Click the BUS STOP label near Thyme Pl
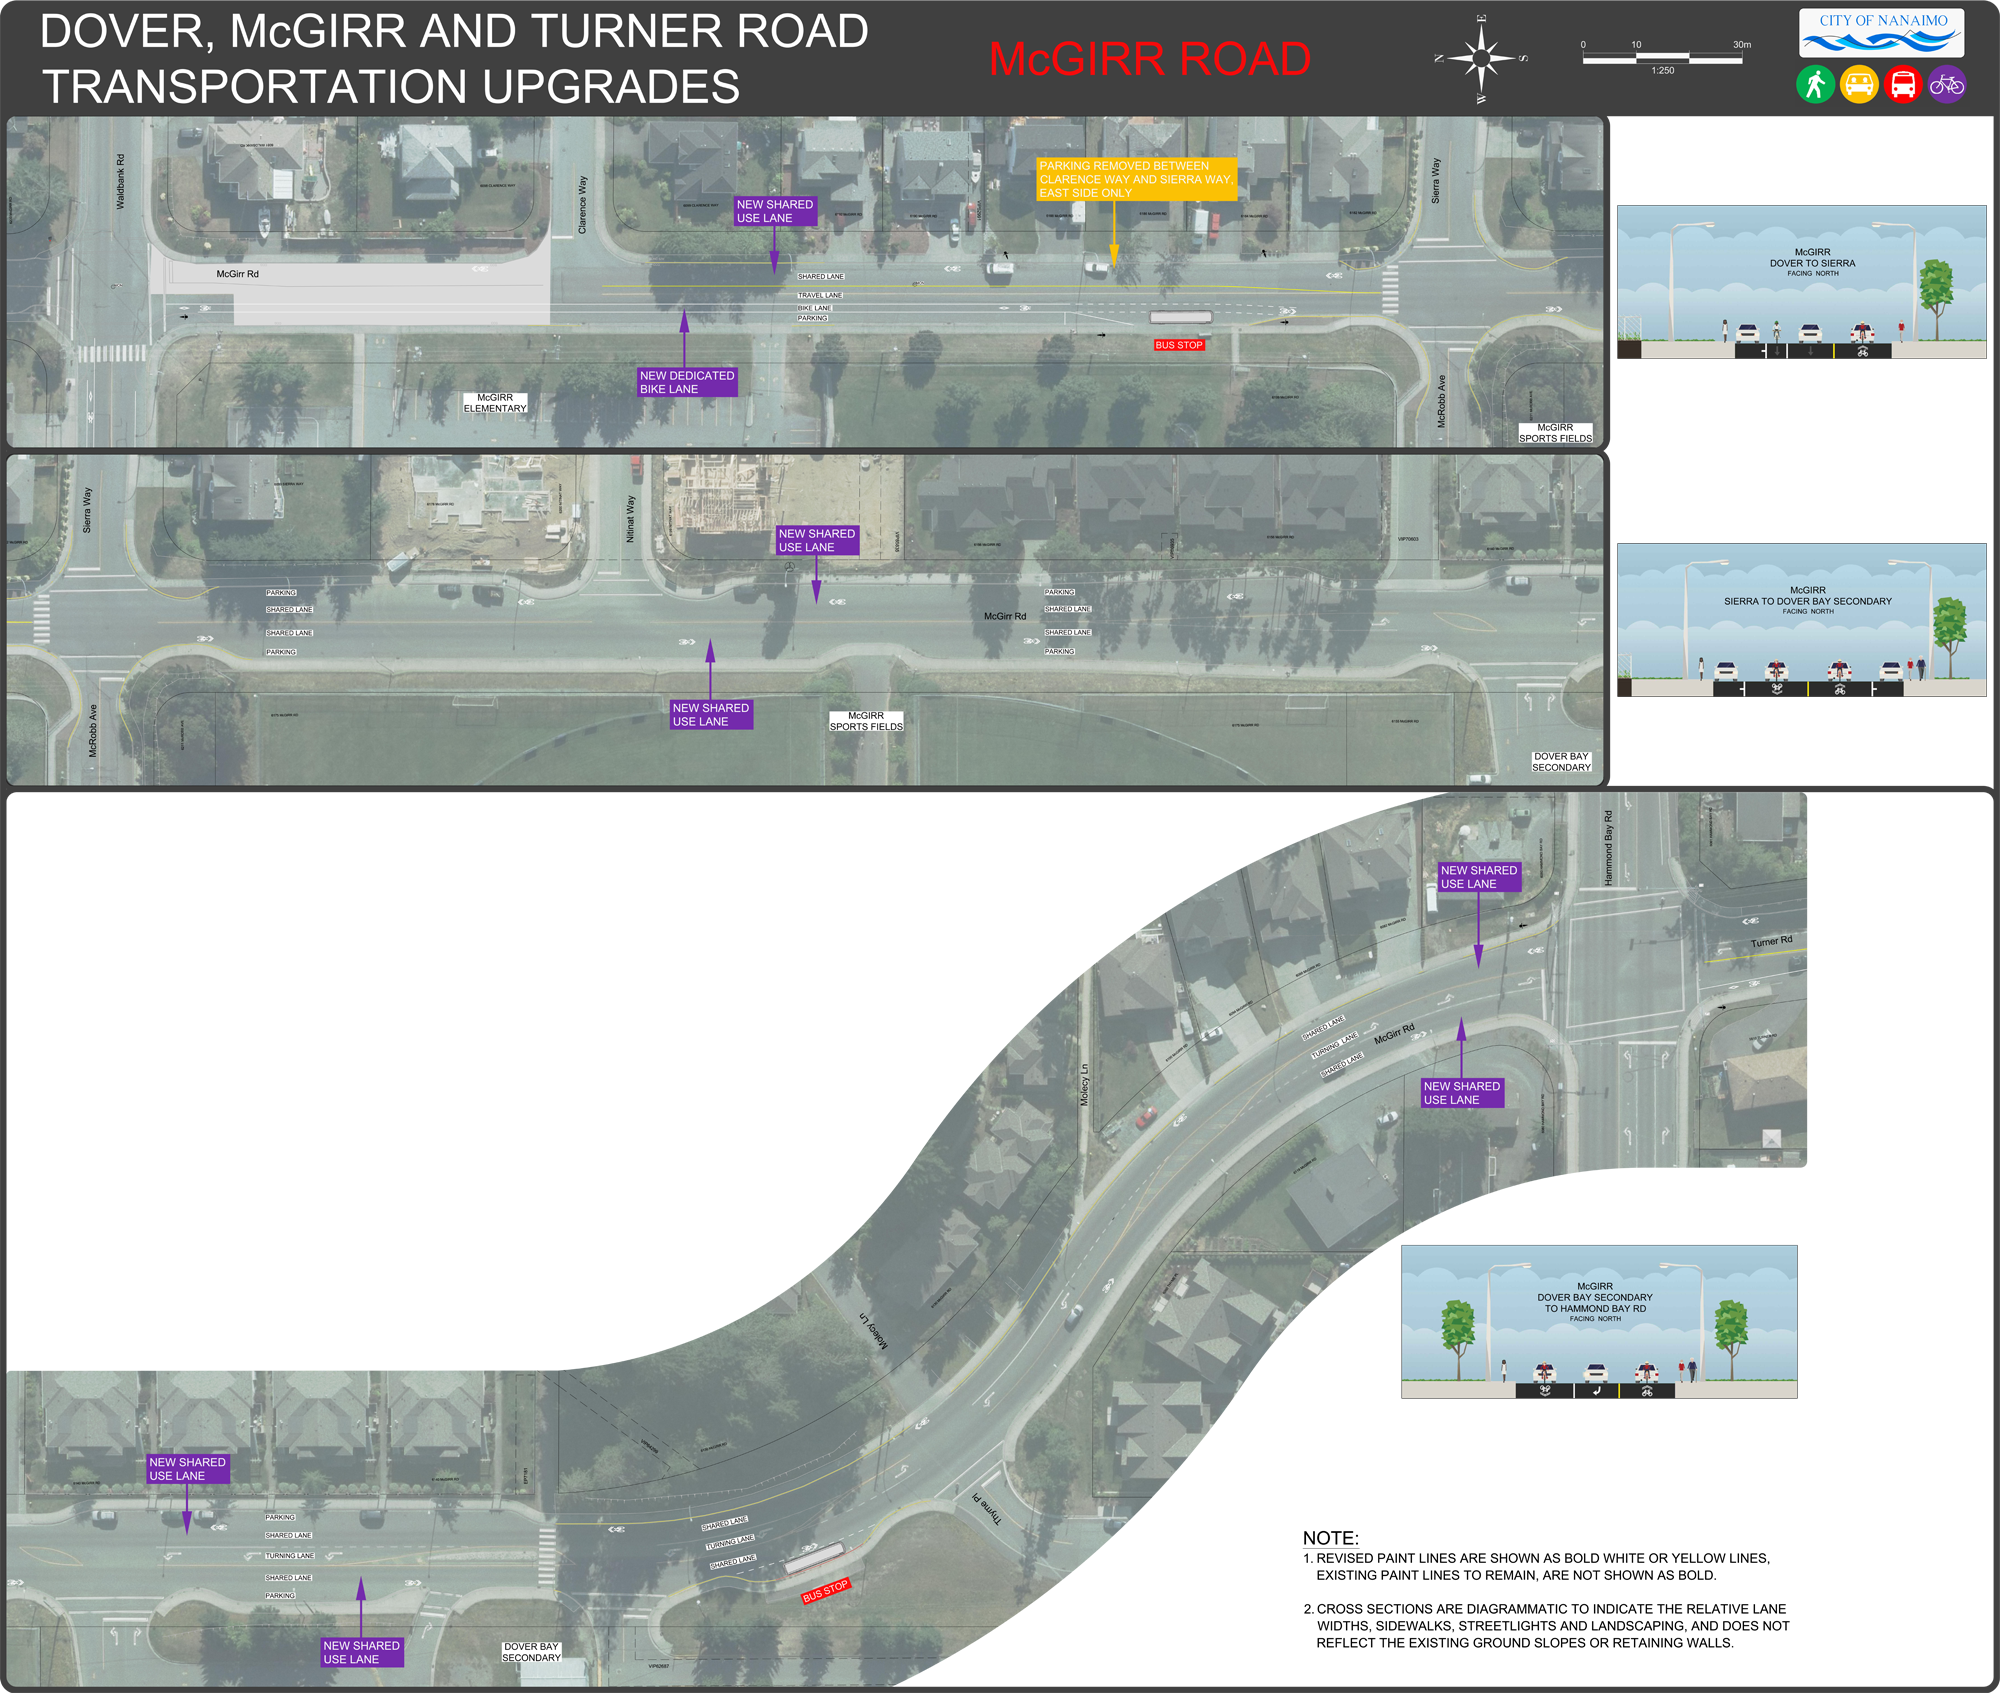The width and height of the screenshot is (2000, 1693). click(825, 1591)
